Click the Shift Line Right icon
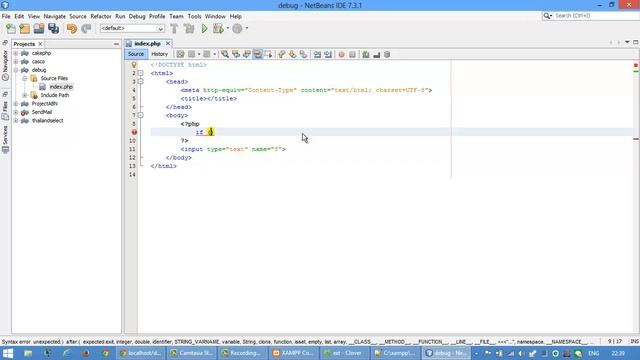The height and width of the screenshot is (360, 640). tap(328, 54)
